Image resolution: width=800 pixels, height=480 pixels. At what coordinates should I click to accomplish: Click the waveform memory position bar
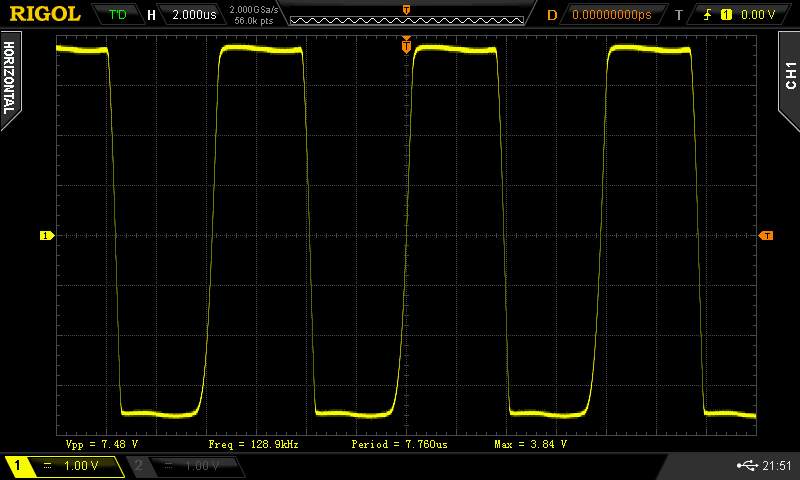click(405, 15)
